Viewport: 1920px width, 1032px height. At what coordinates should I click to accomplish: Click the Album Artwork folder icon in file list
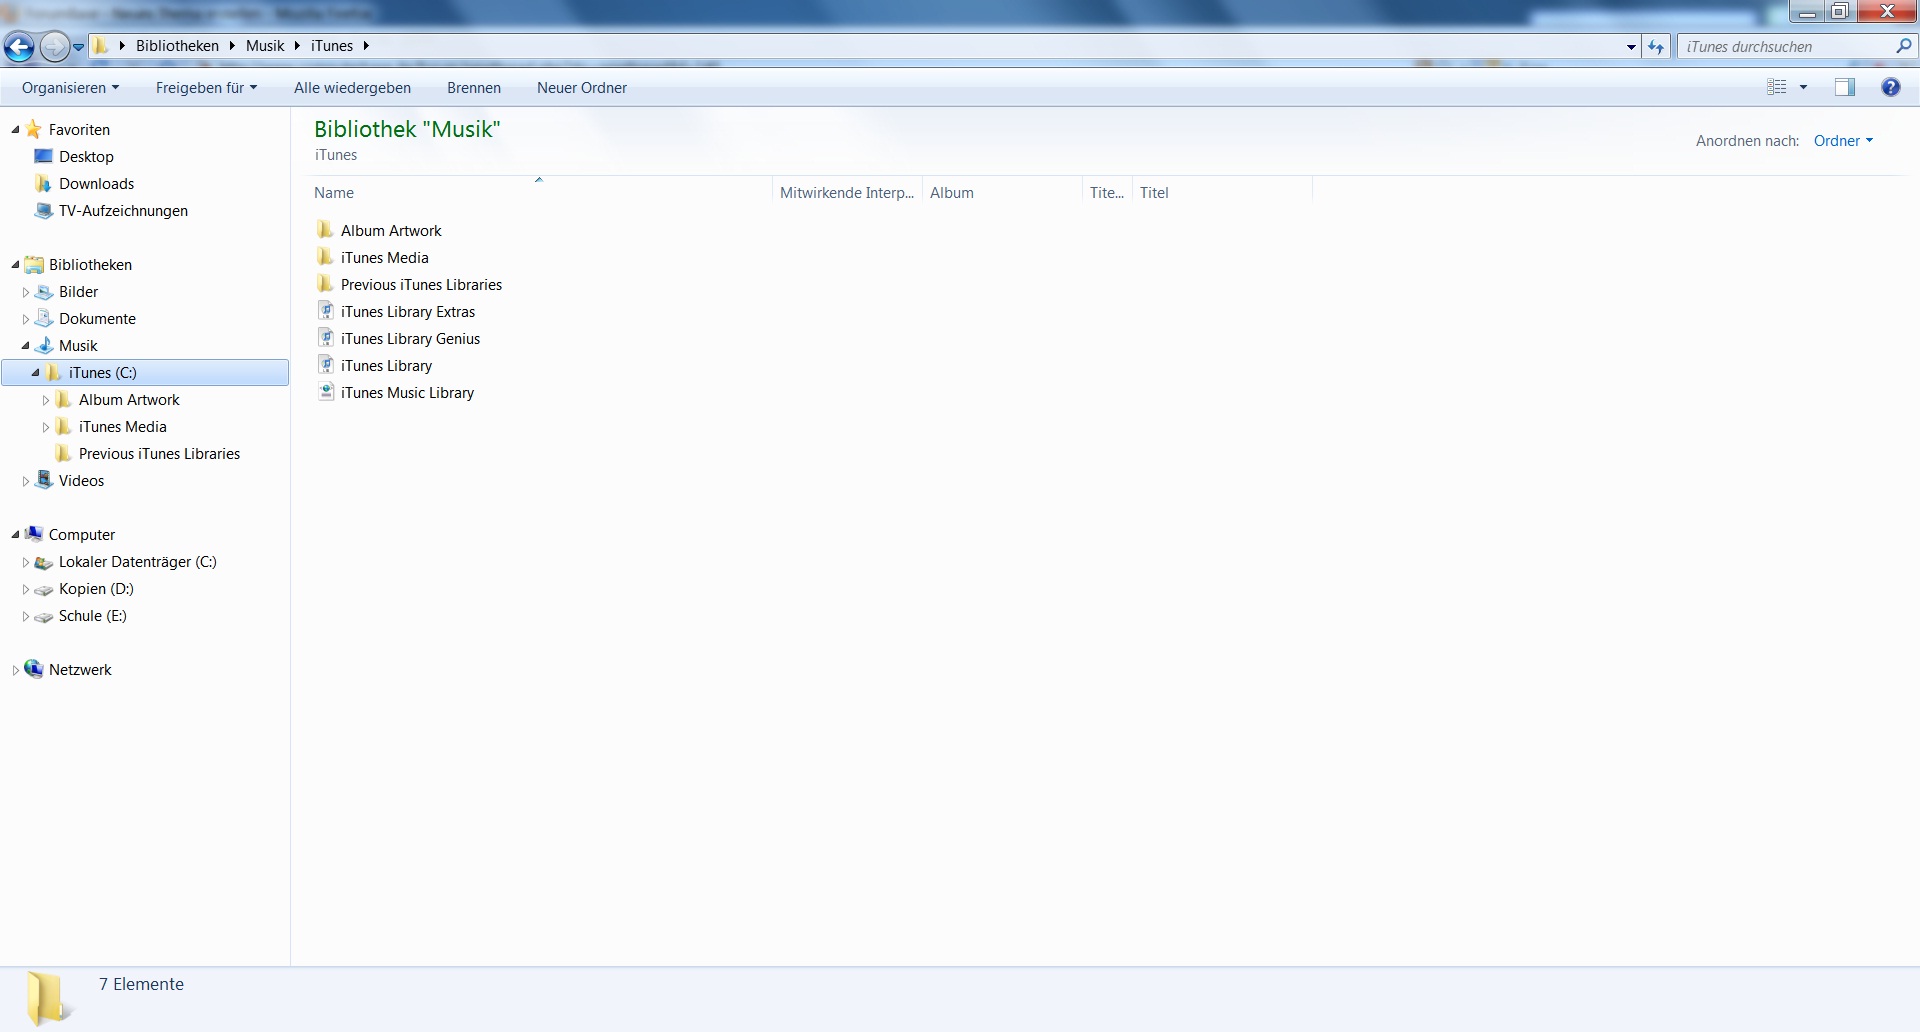325,230
